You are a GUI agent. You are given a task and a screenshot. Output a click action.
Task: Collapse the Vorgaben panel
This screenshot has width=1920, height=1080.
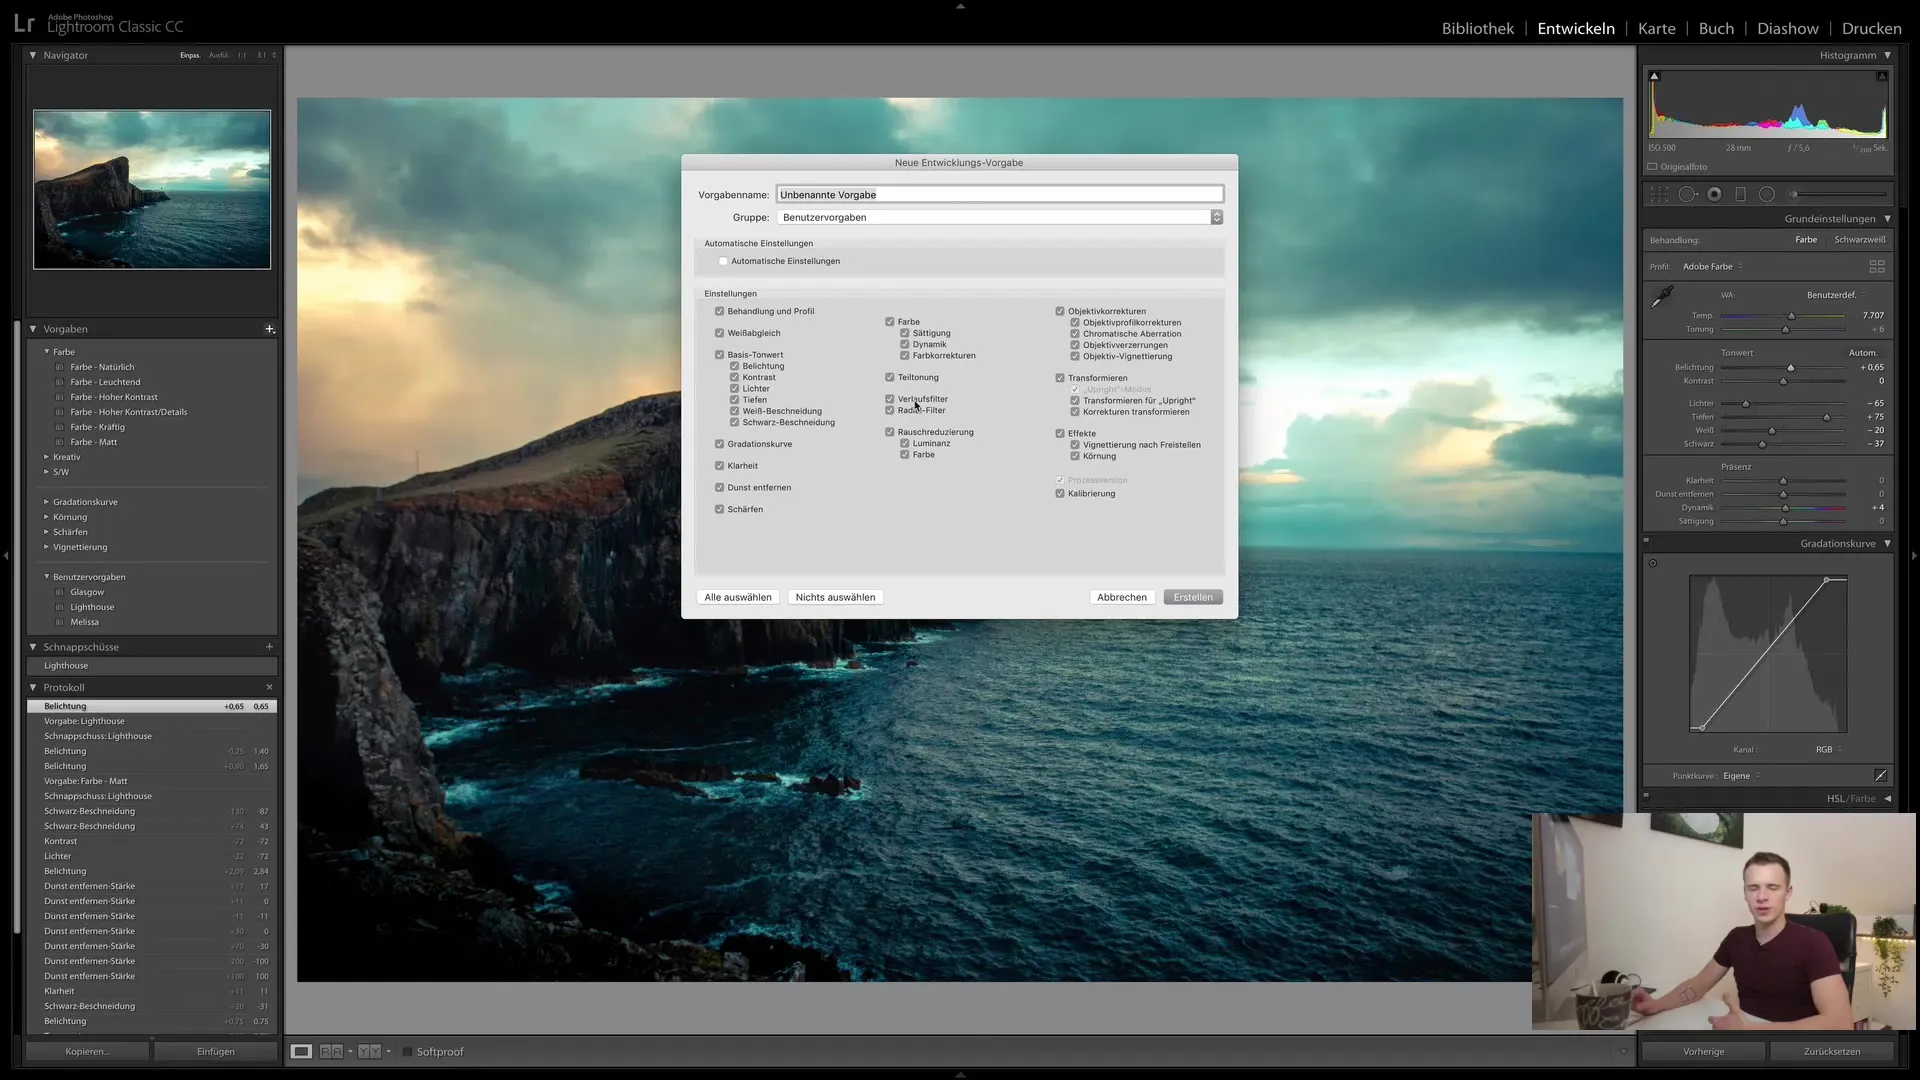tap(33, 329)
